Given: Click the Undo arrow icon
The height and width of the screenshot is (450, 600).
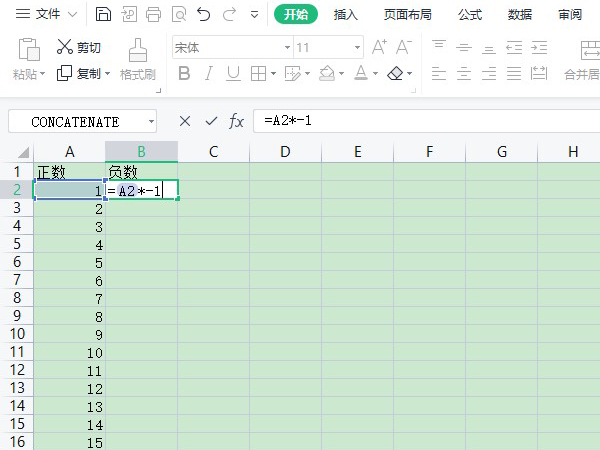Looking at the screenshot, I should point(204,14).
